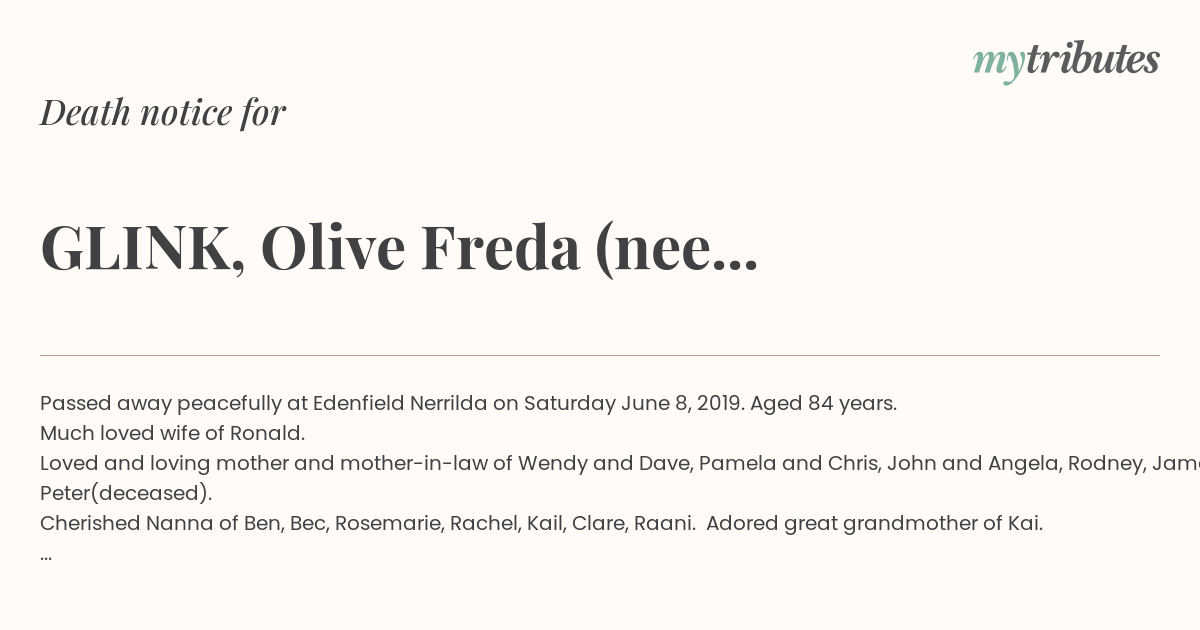Click "Adored great grandmother of Kai" sentence

click(875, 524)
